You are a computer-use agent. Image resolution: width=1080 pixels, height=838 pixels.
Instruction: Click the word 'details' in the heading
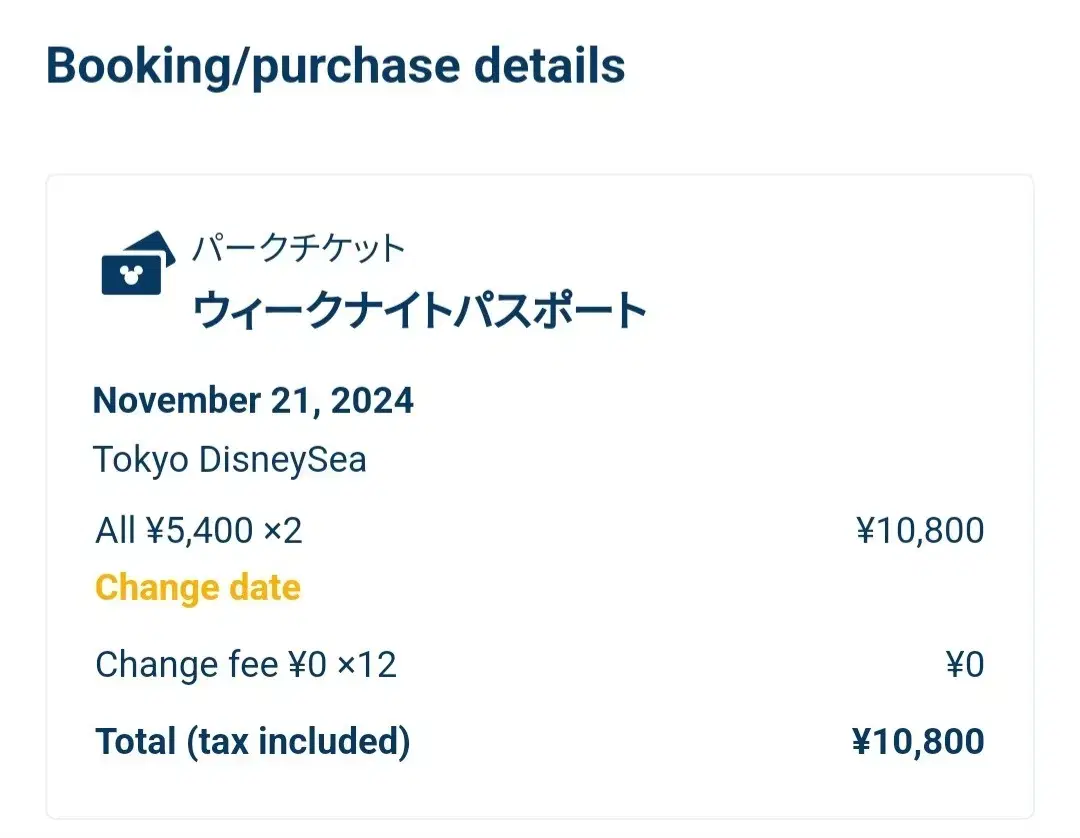(550, 65)
